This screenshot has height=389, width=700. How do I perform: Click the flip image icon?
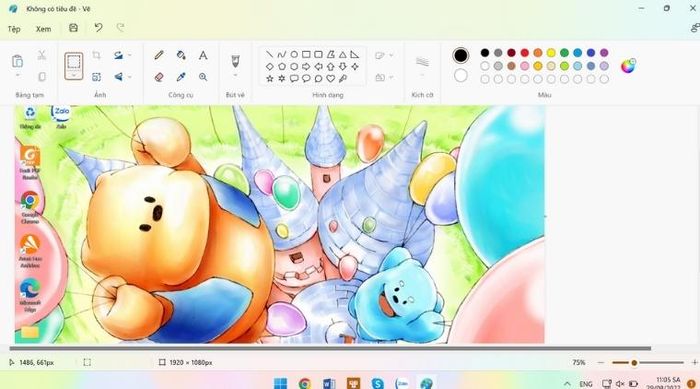click(118, 77)
